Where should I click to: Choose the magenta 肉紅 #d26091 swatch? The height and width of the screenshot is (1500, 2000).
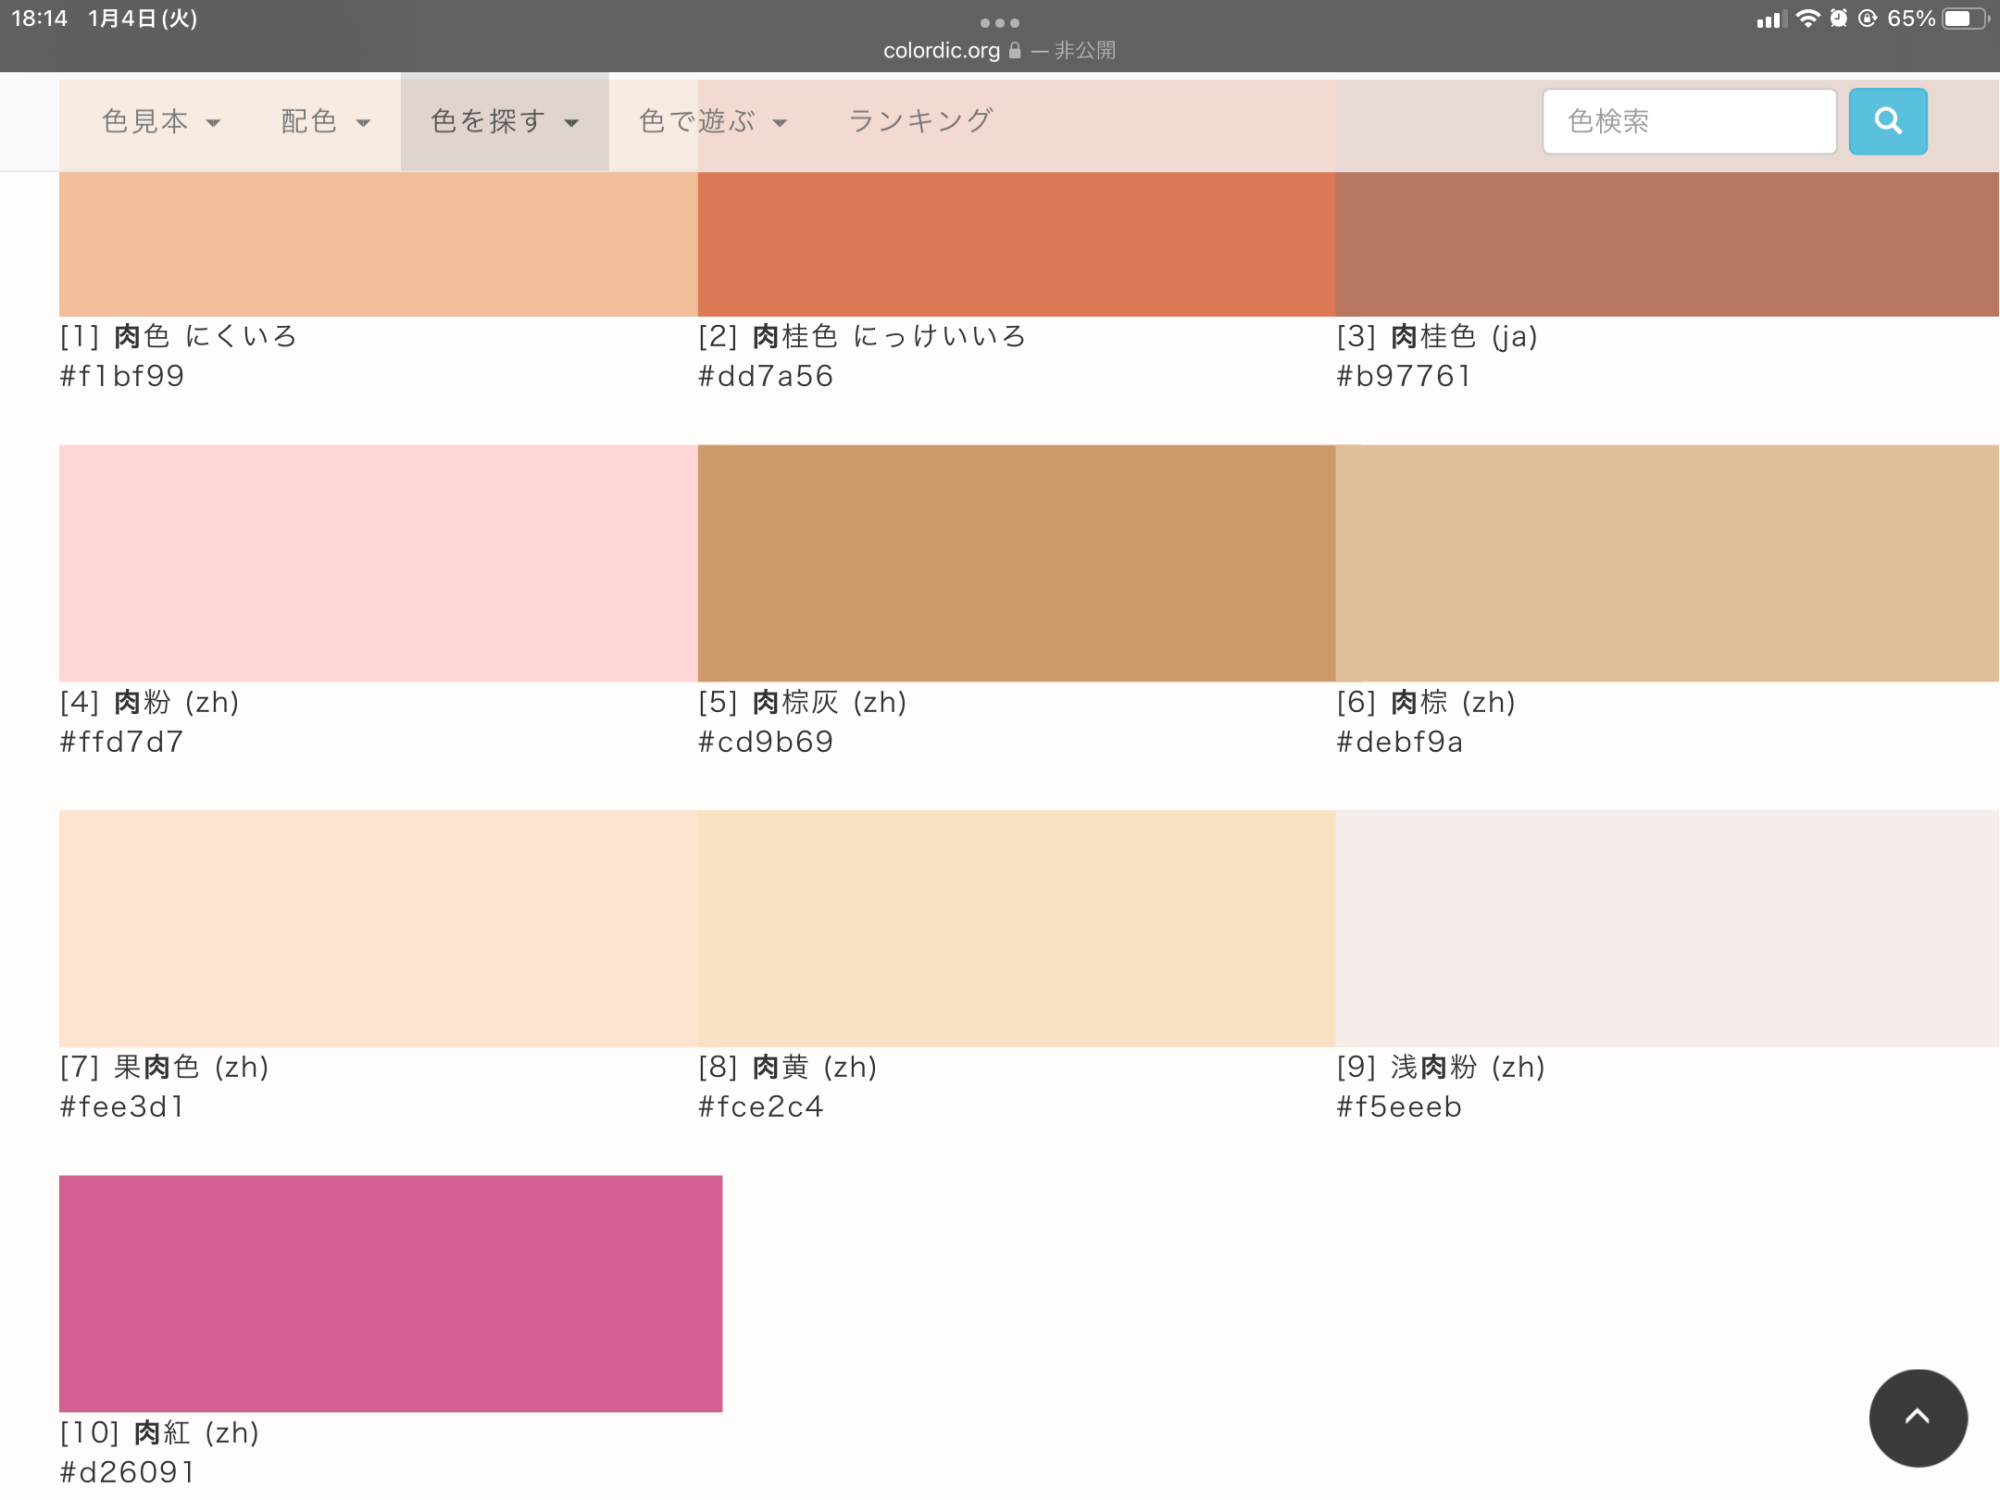pos(390,1293)
